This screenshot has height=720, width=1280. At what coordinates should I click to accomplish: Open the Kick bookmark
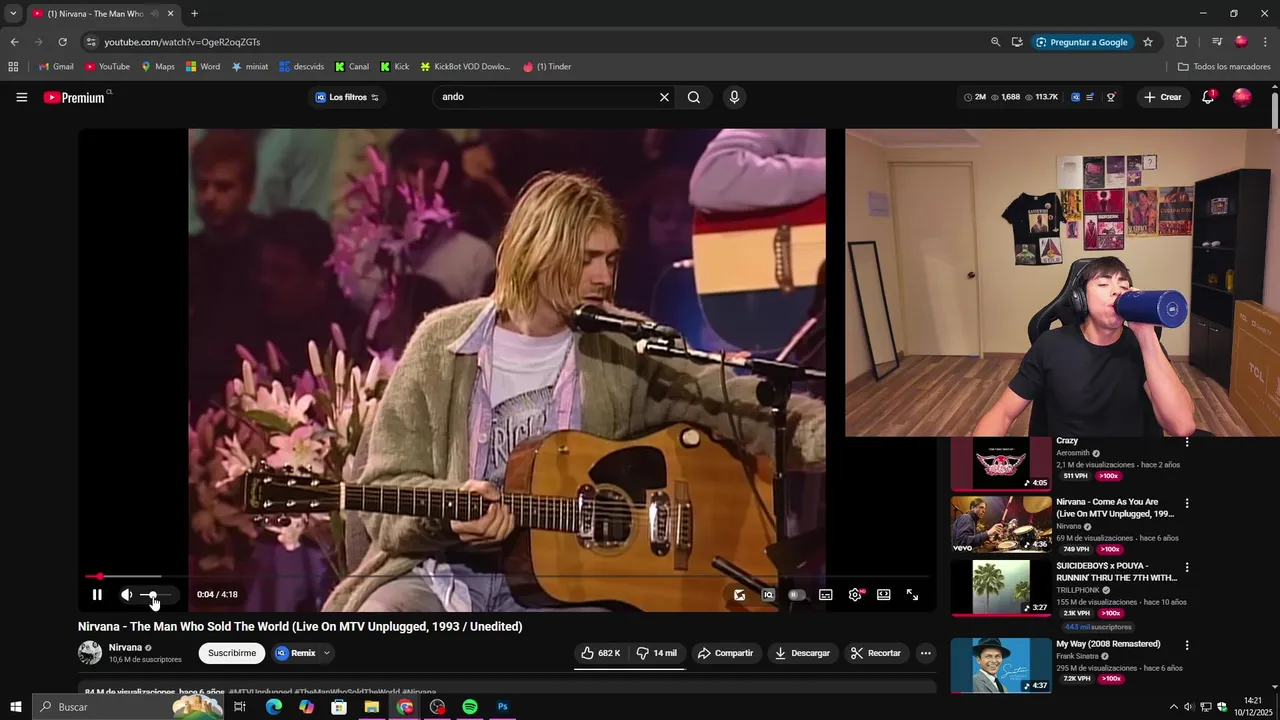click(x=395, y=67)
